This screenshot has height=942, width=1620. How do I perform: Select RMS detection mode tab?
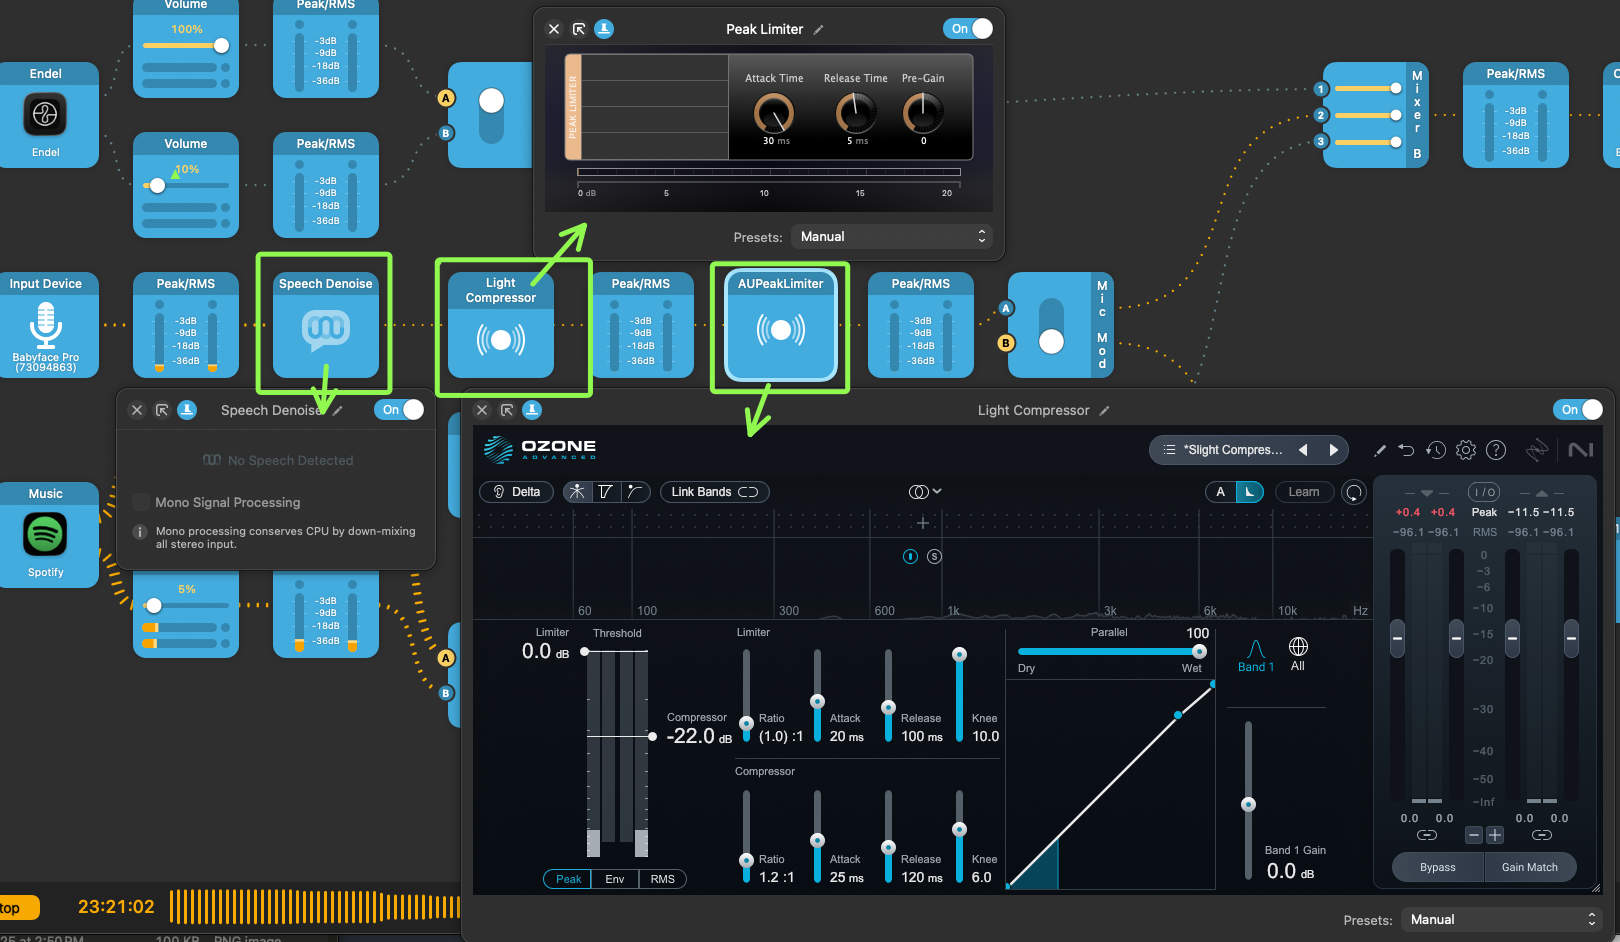pyautogui.click(x=663, y=879)
